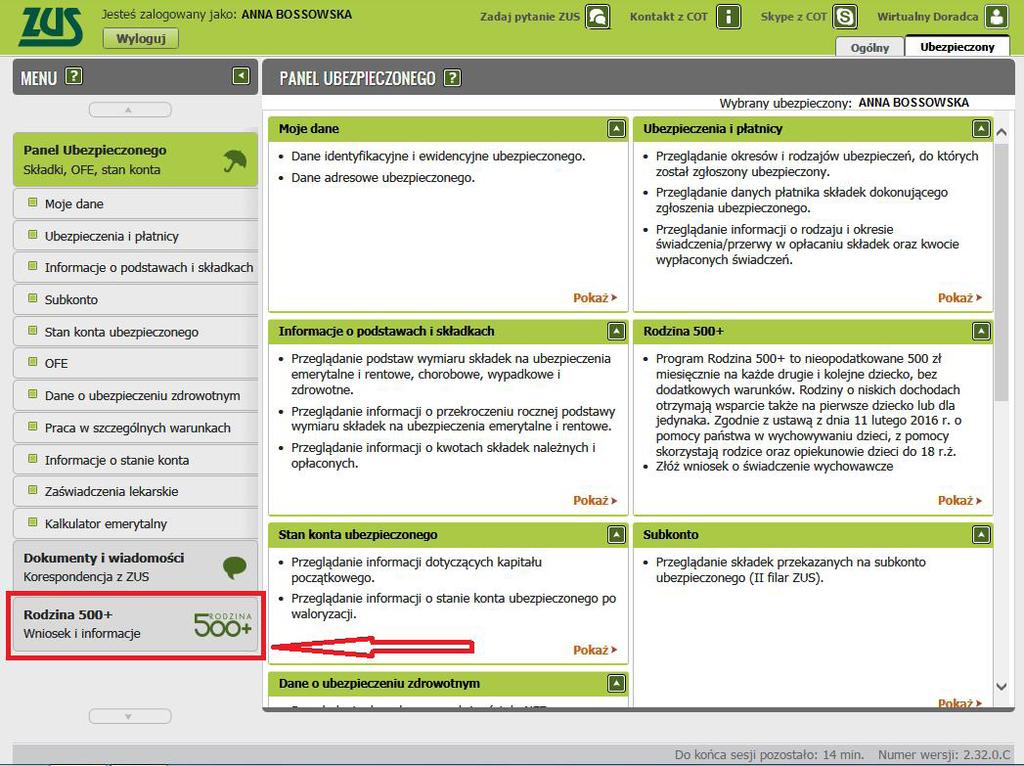
Task: Open Rodzina 500+ Wniosek i informacje
Action: coord(135,624)
